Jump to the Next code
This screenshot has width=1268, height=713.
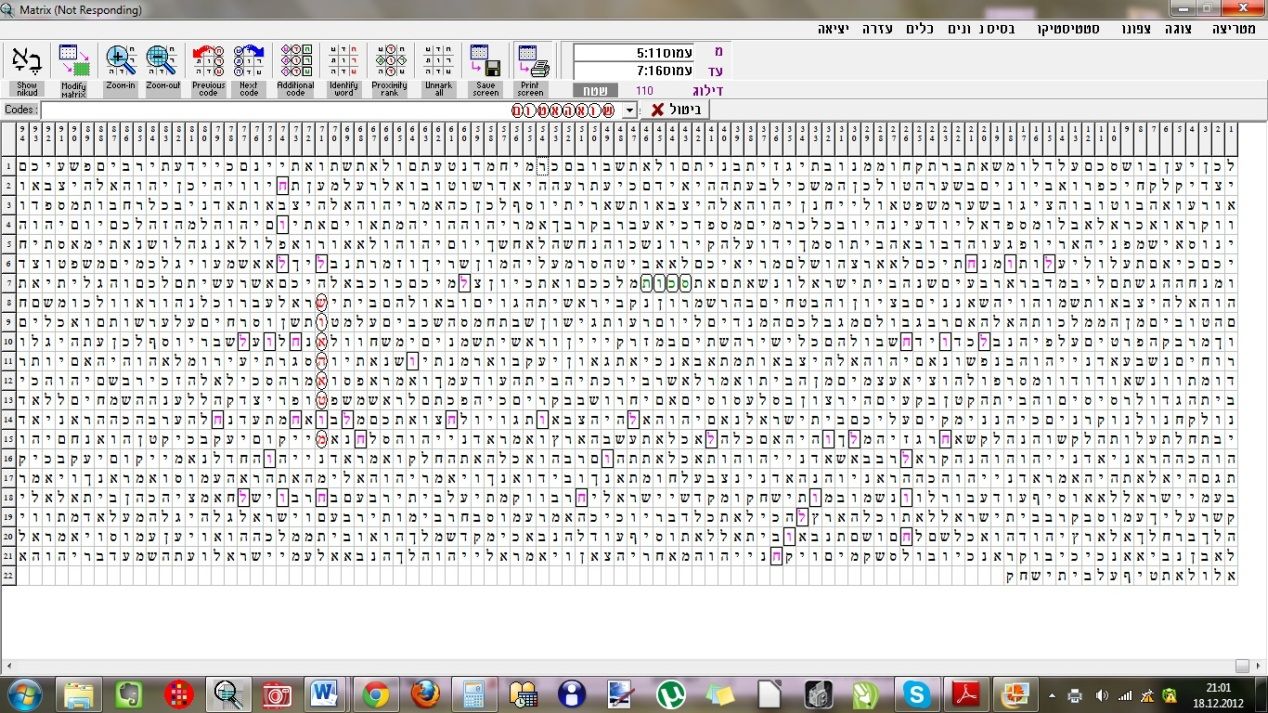click(x=249, y=62)
